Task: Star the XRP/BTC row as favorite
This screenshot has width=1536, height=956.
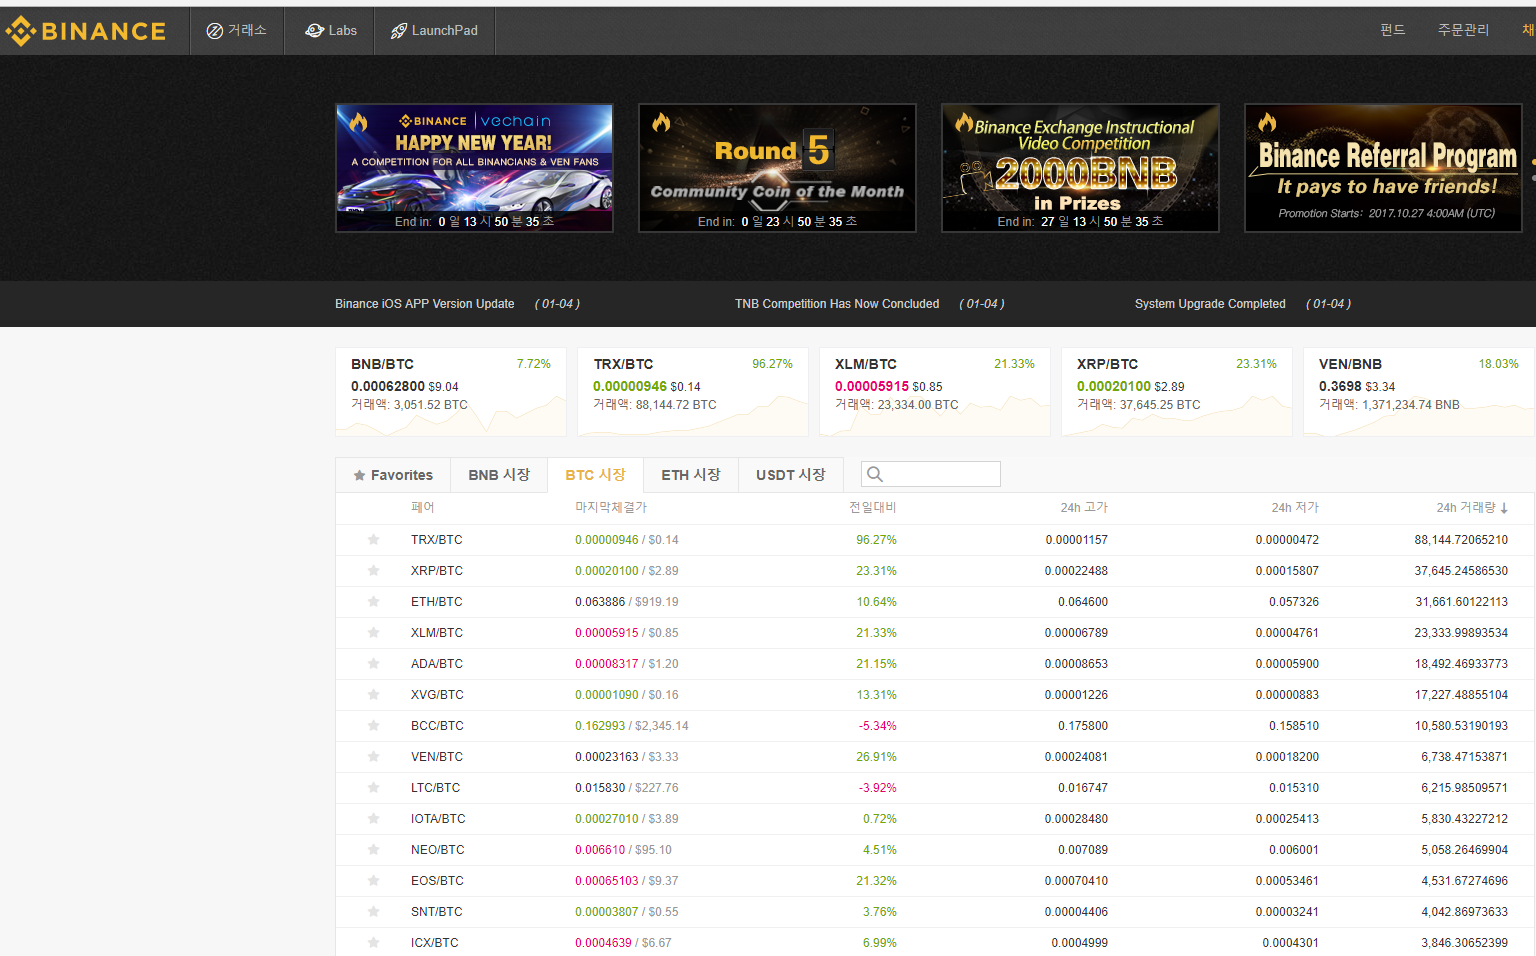Action: click(x=373, y=571)
